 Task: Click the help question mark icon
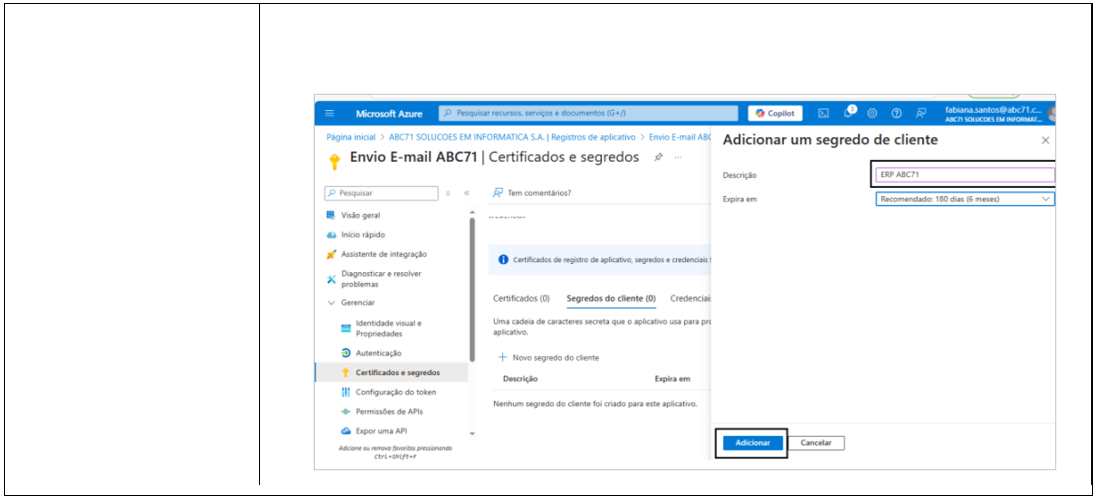click(x=896, y=113)
